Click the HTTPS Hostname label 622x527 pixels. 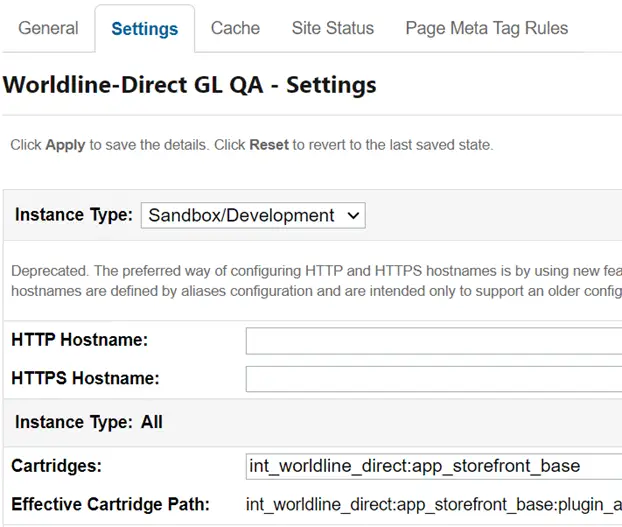[85, 379]
